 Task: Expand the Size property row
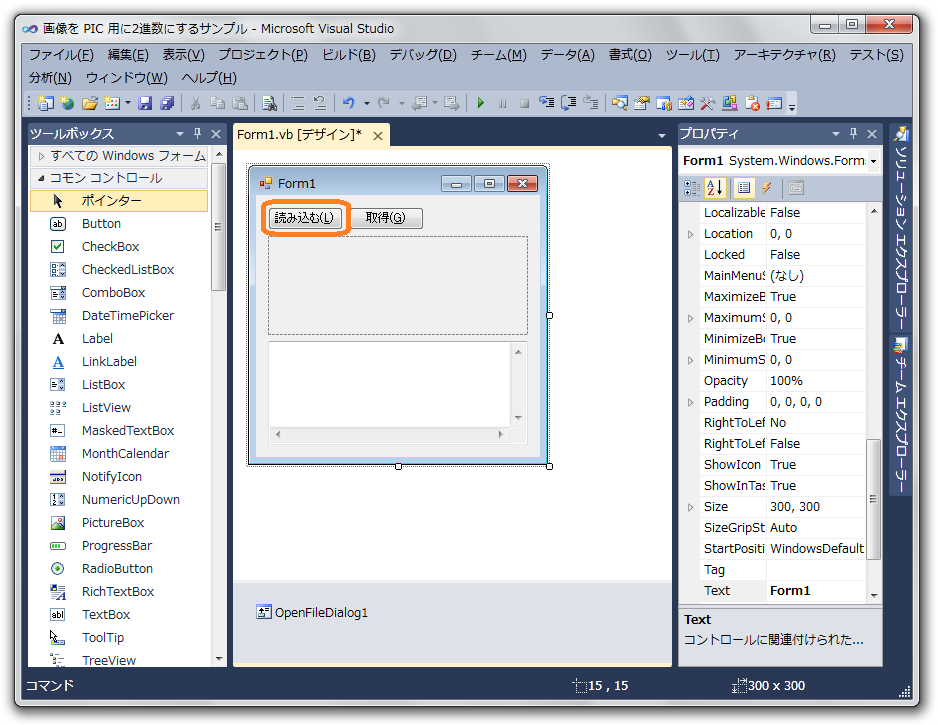pos(690,507)
